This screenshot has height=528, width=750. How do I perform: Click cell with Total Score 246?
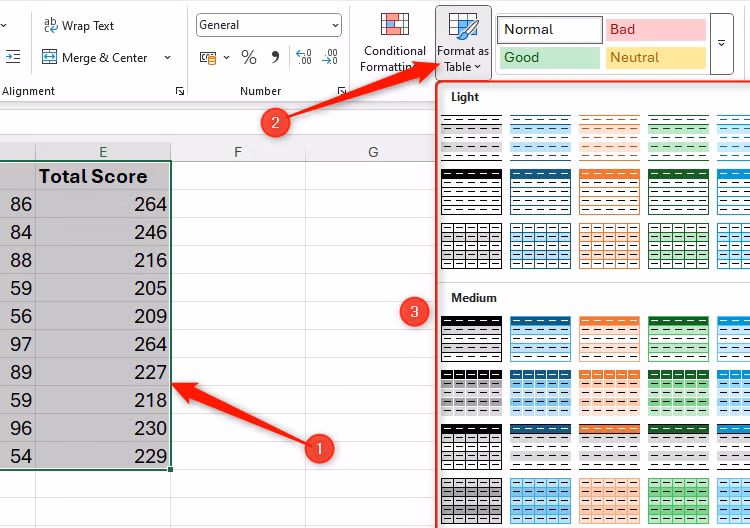point(103,232)
